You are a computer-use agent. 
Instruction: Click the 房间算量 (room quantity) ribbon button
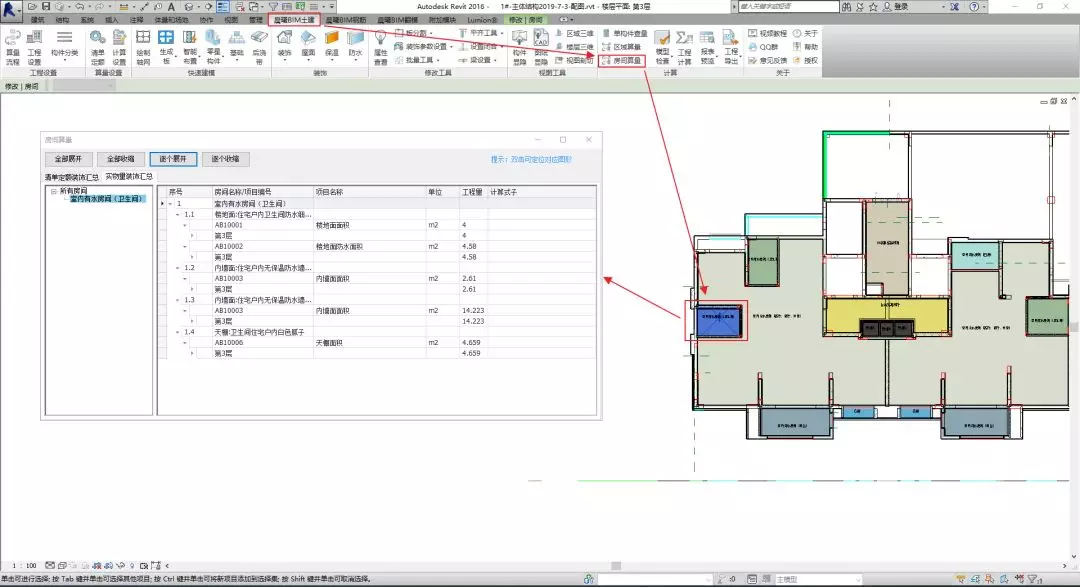tap(622, 61)
